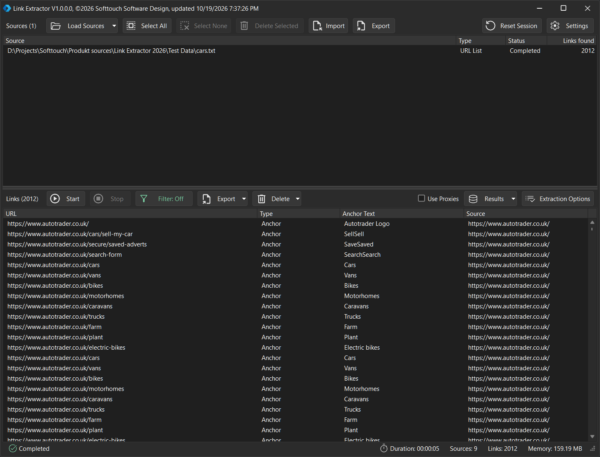This screenshot has height=457, width=600.
Task: Expand the links Delete dropdown arrow
Action: 298,199
